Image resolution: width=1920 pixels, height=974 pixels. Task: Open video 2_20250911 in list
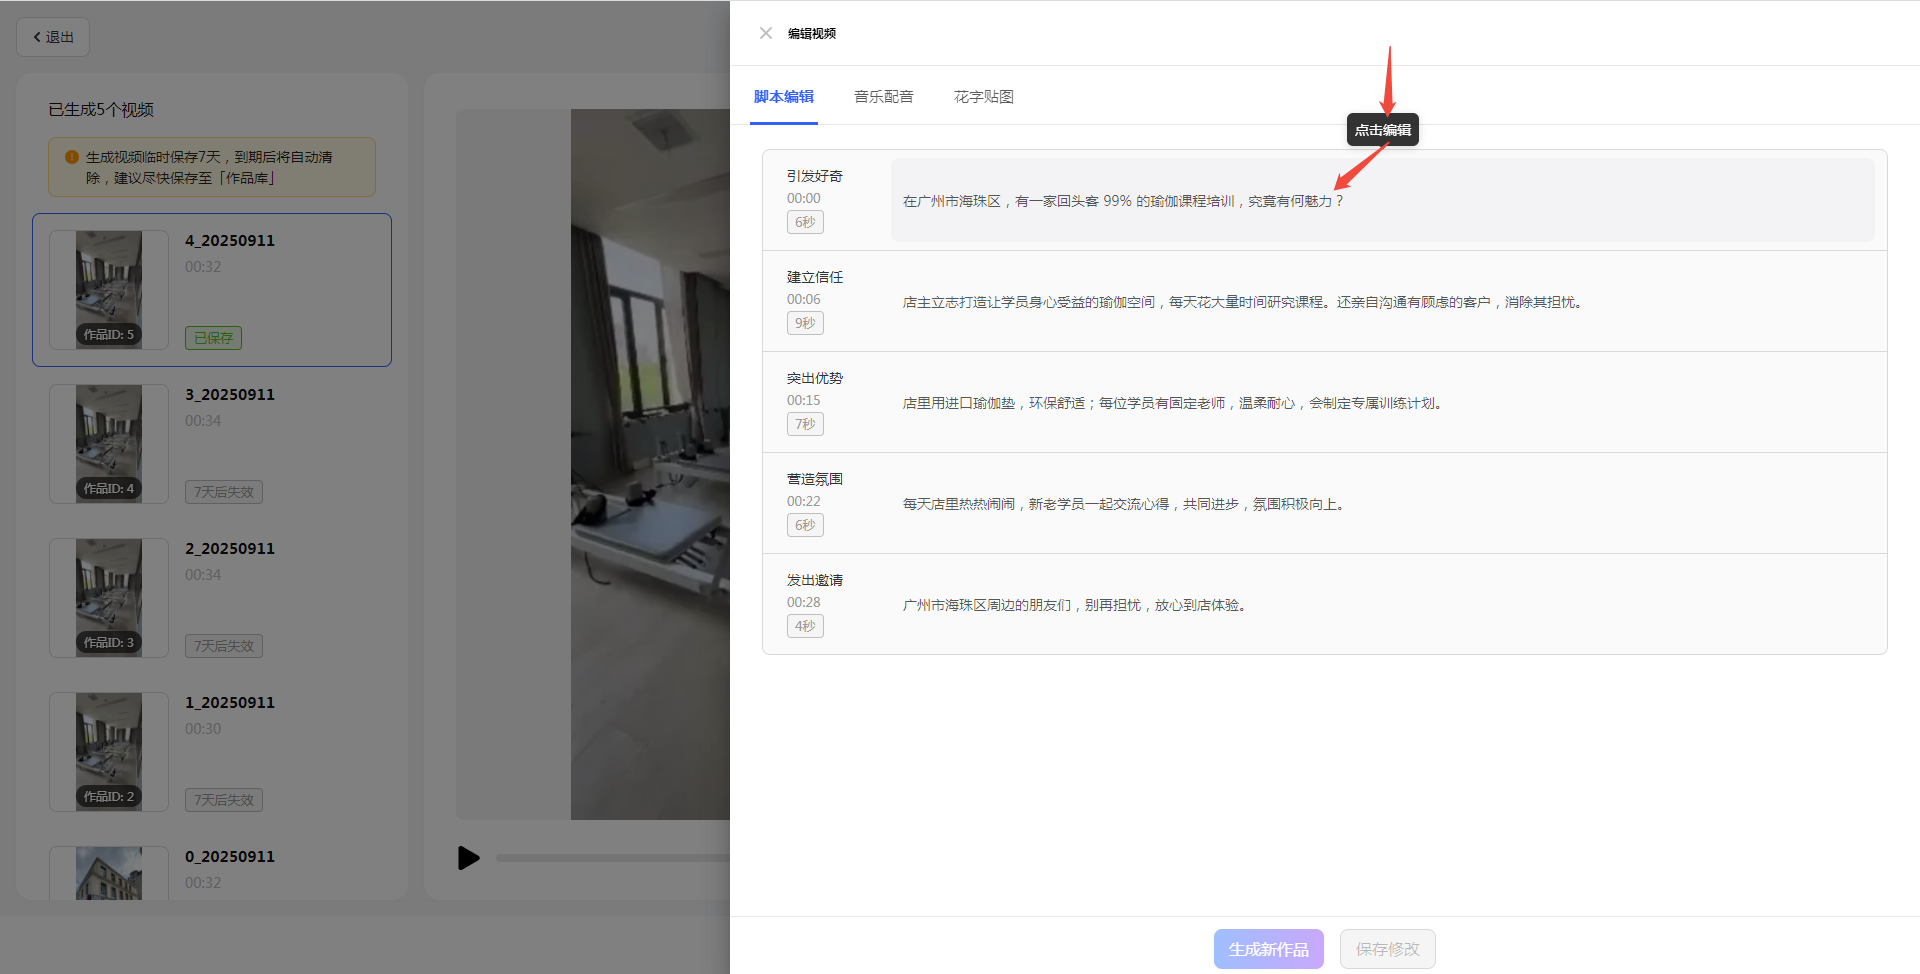pyautogui.click(x=109, y=597)
